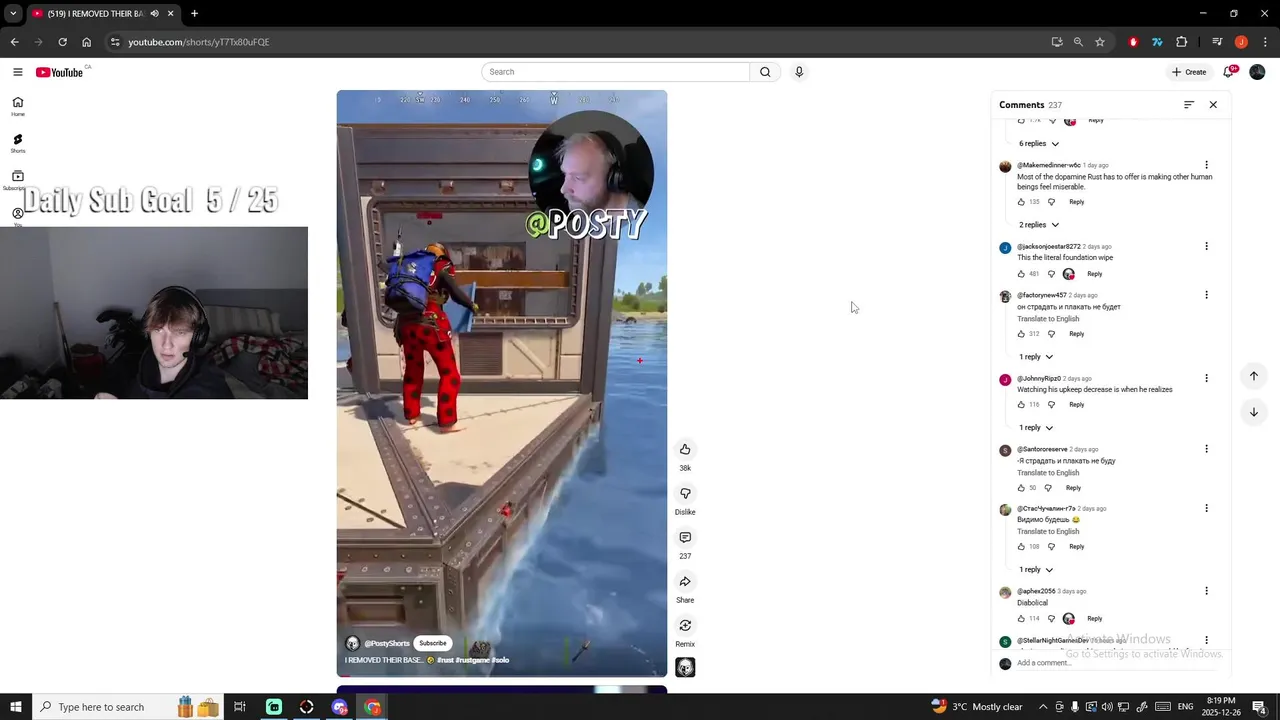Open Windows Start menu
The height and width of the screenshot is (720, 1280).
[16, 707]
